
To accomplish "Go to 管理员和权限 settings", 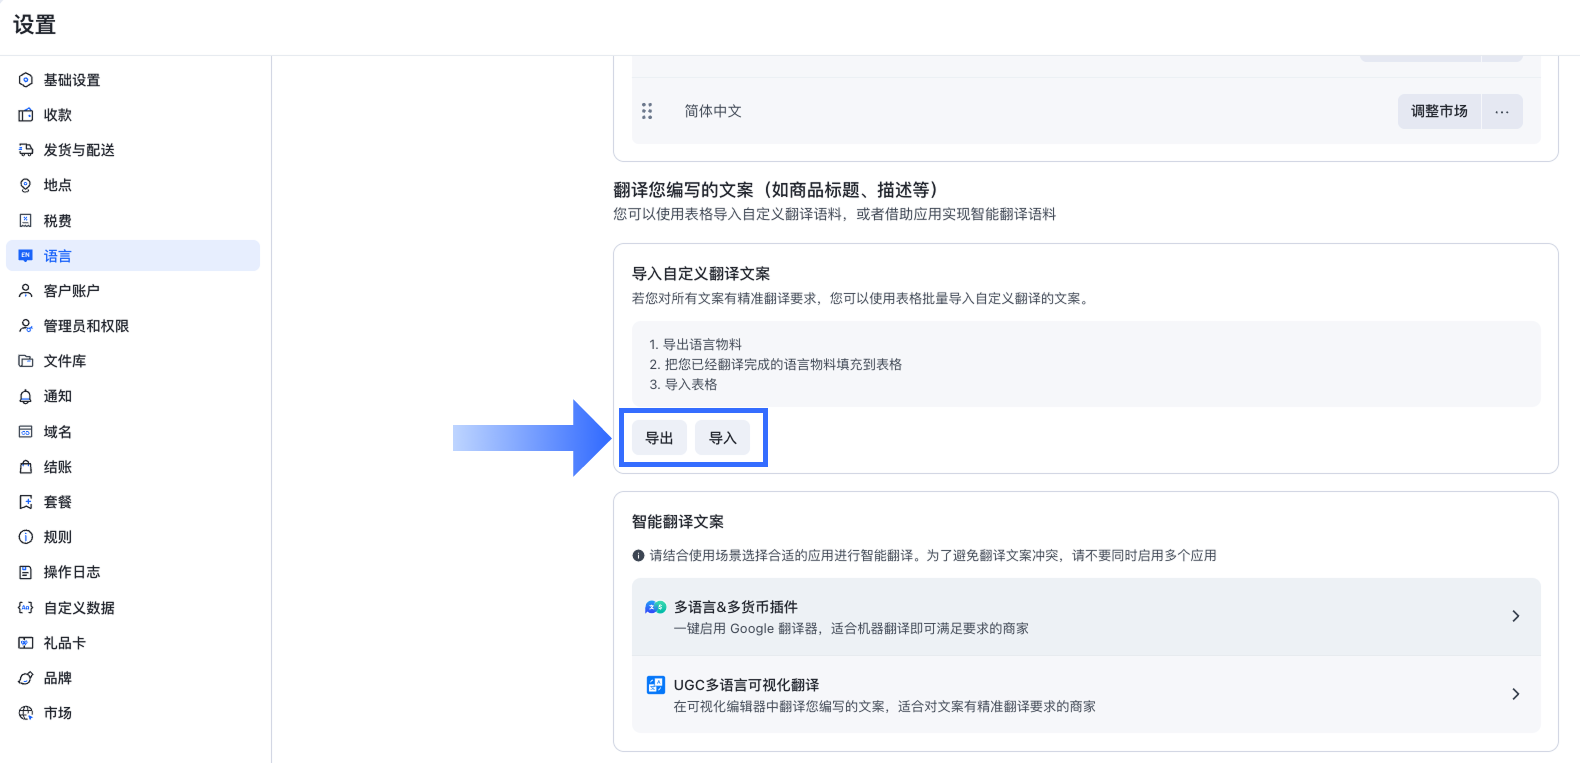I will click(86, 326).
